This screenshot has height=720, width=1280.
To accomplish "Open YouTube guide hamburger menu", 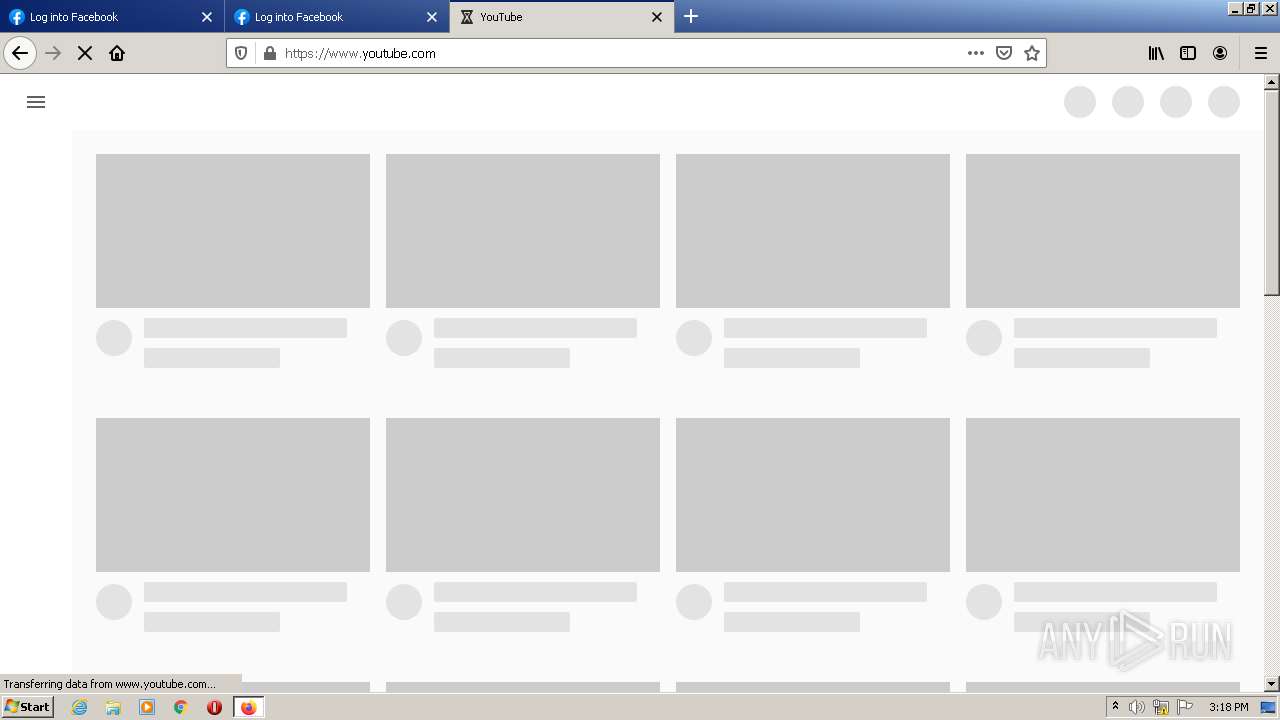I will click(x=36, y=102).
